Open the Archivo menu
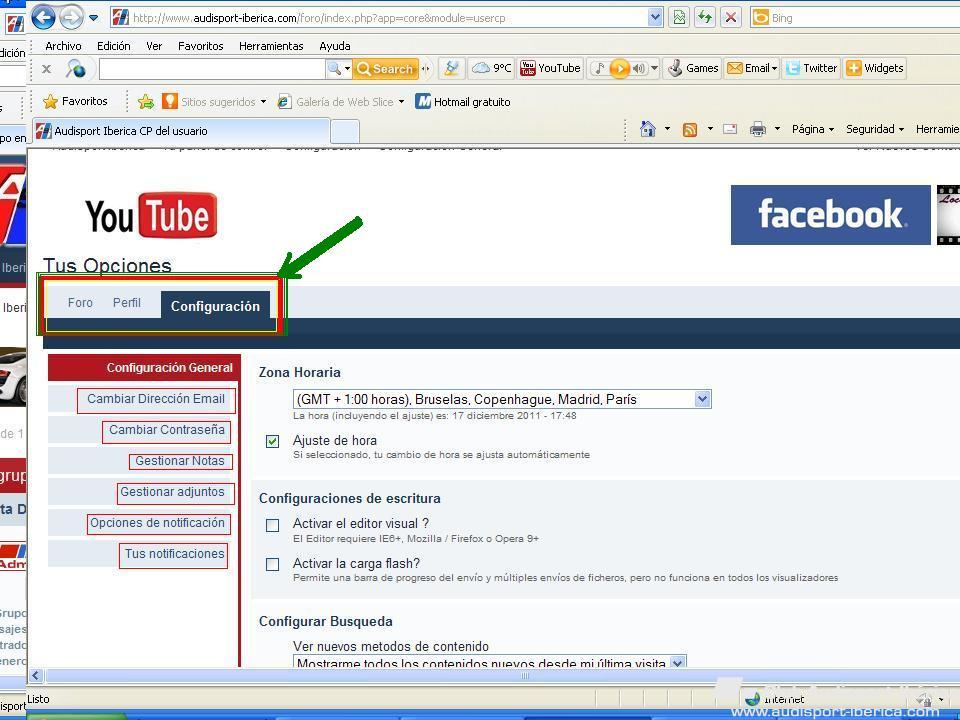 click(x=63, y=46)
